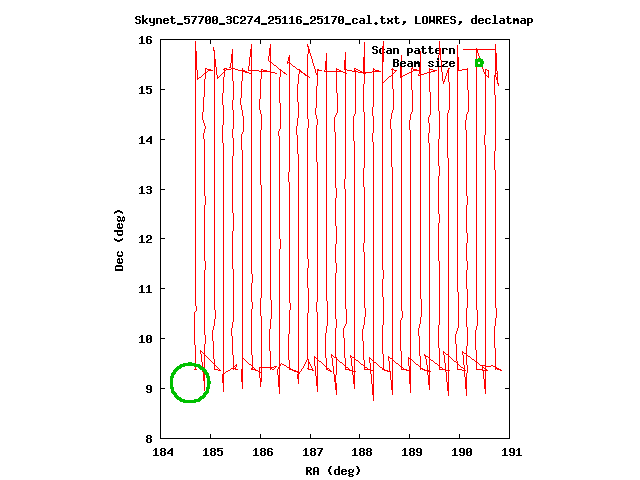The height and width of the screenshot is (480, 640).
Task: Click the Dec axis tick label 14
Action: (x=145, y=140)
